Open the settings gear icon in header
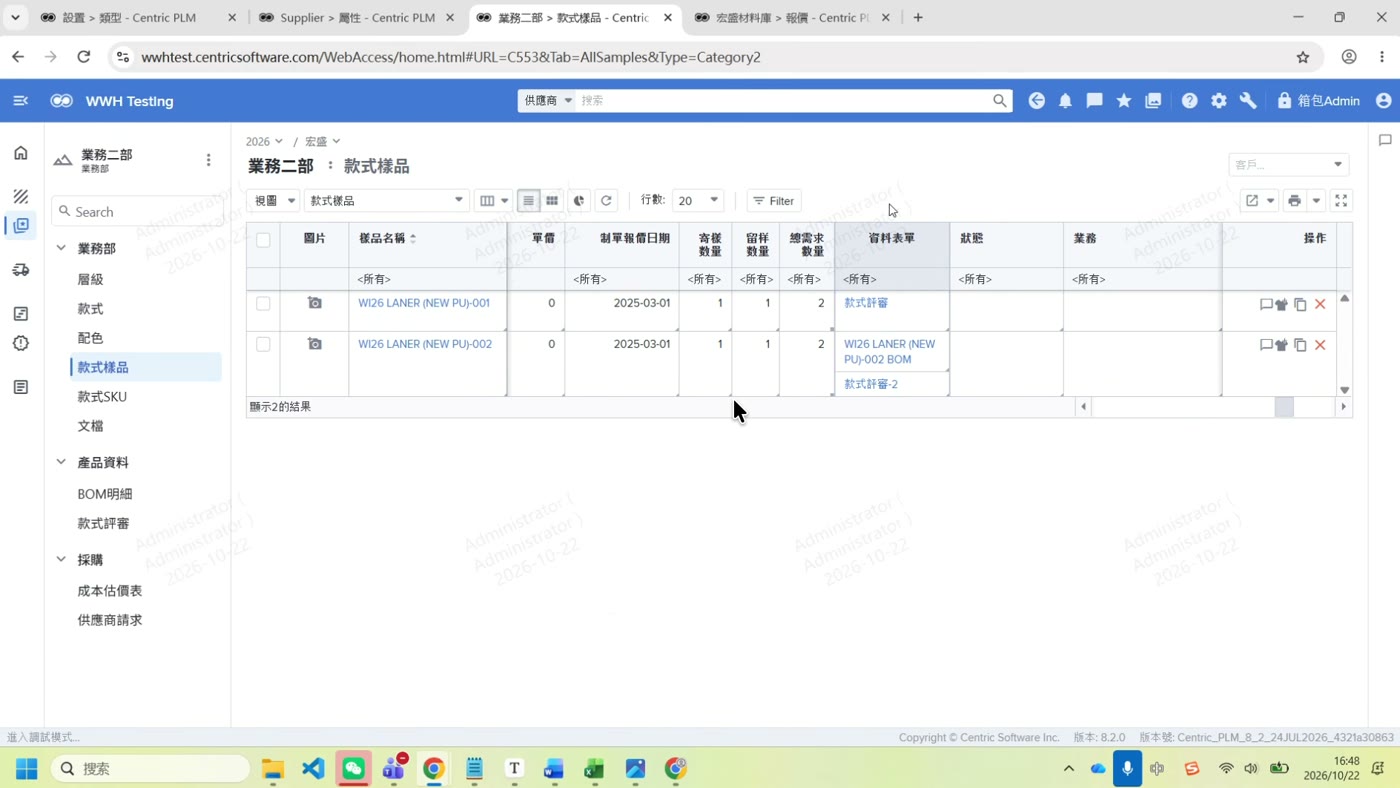 pyautogui.click(x=1218, y=101)
